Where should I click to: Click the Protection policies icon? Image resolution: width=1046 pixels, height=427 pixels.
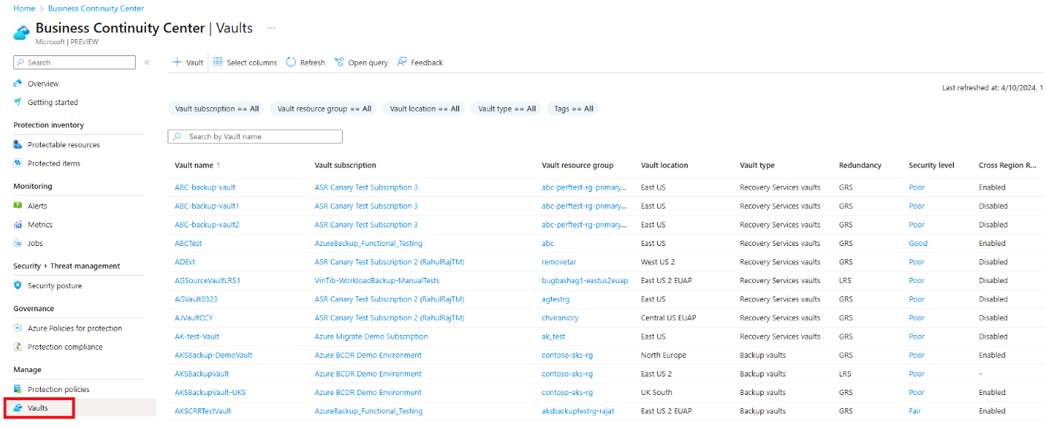pyautogui.click(x=18, y=389)
